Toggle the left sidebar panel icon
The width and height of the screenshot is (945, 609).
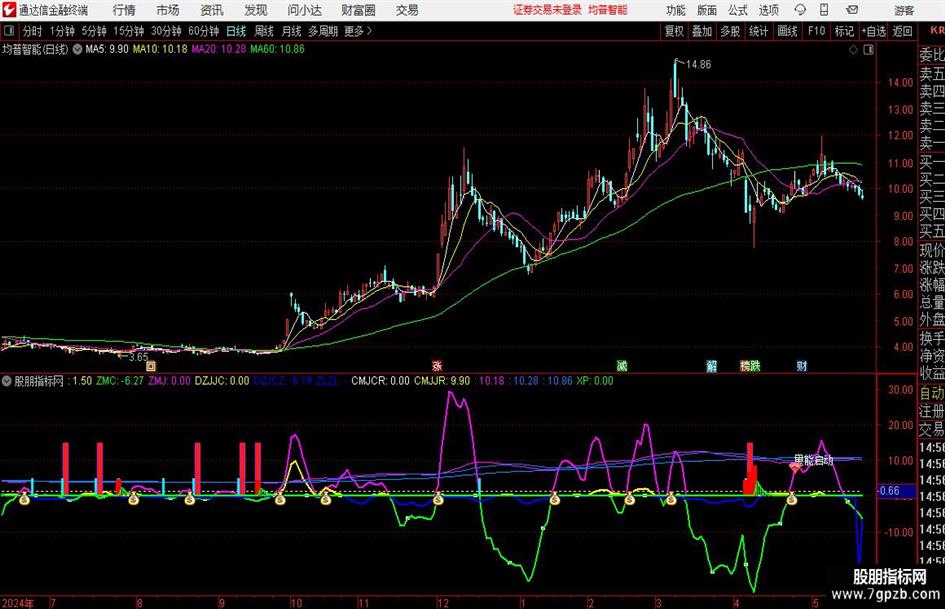coord(8,31)
